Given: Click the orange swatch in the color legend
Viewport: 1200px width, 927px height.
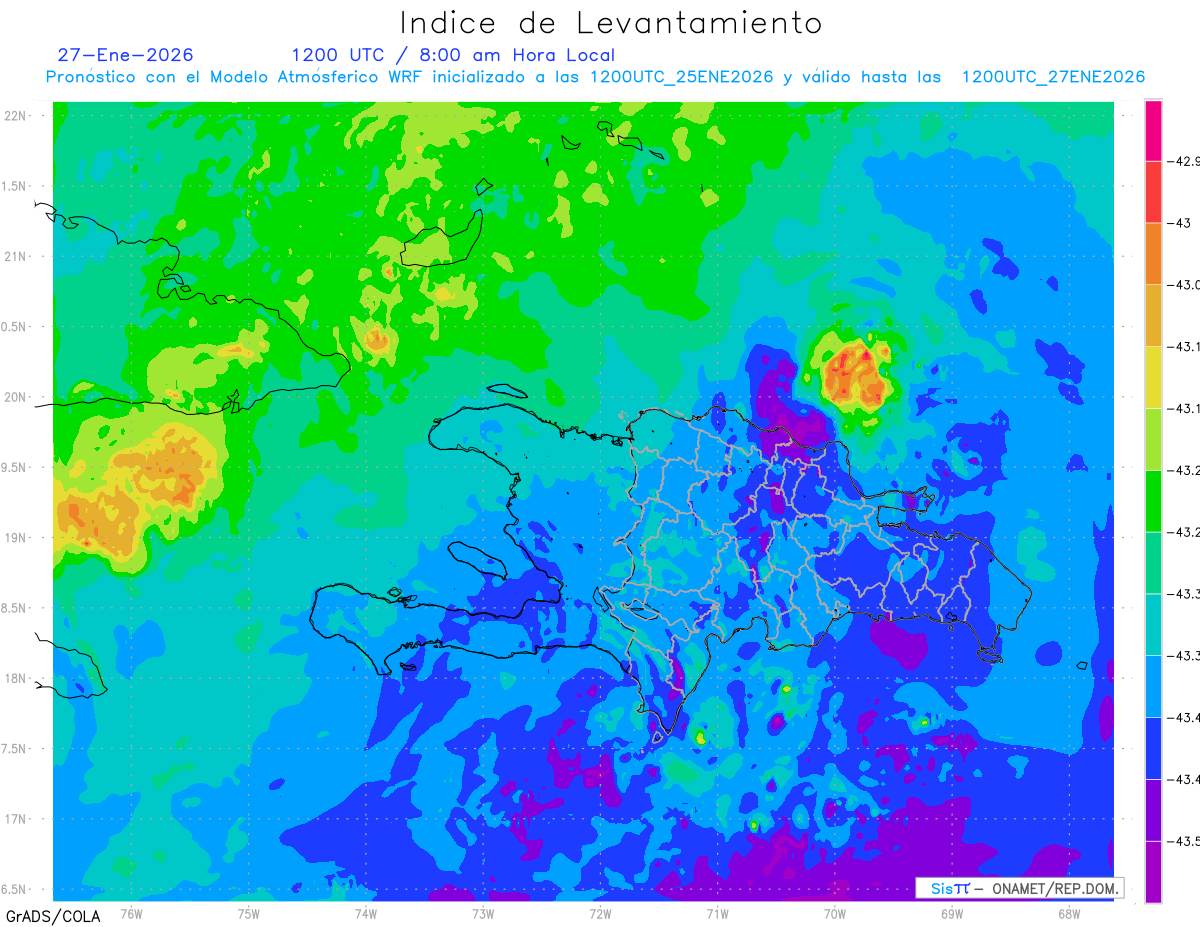Looking at the screenshot, I should [x=1153, y=254].
